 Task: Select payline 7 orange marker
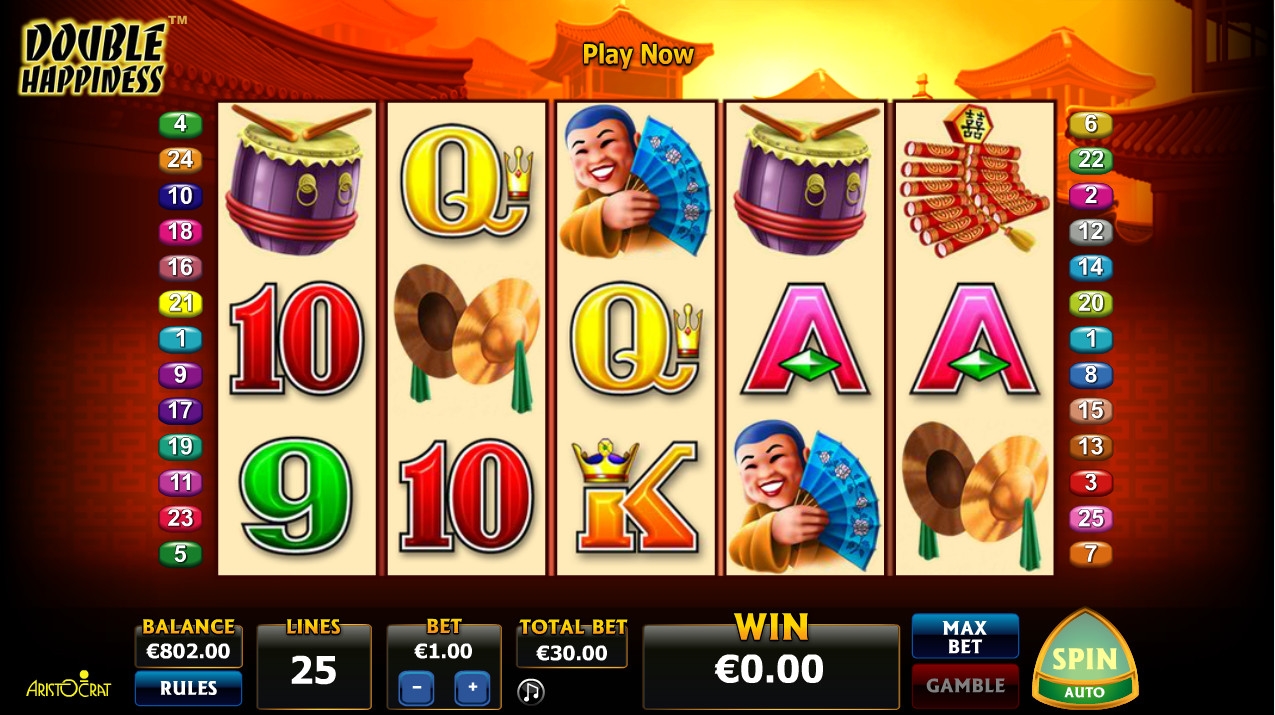[x=1091, y=553]
